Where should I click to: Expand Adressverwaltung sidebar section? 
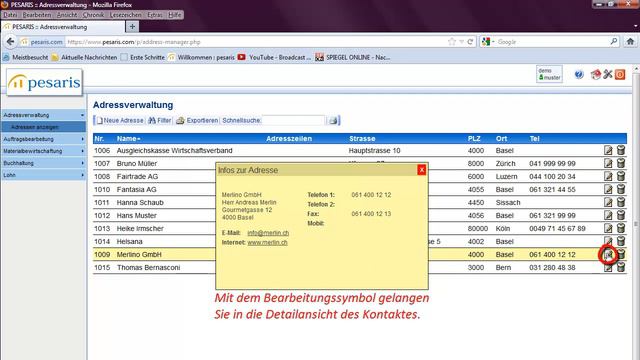pyautogui.click(x=43, y=115)
